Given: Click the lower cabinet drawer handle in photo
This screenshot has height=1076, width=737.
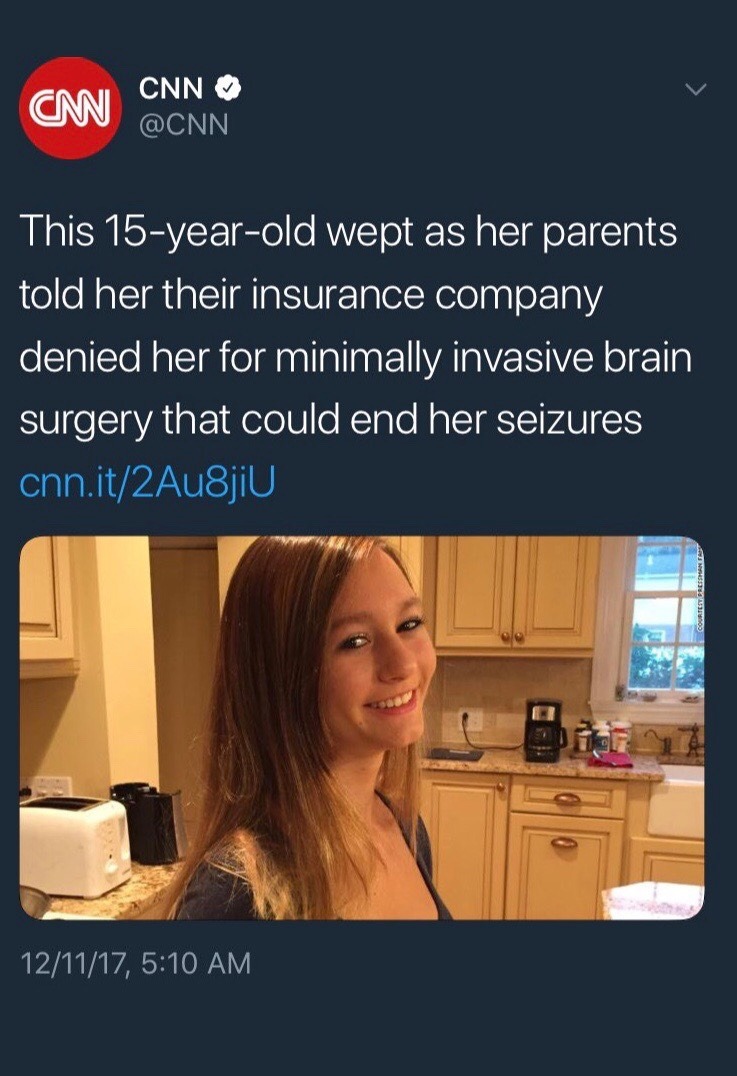Looking at the screenshot, I should point(567,799).
